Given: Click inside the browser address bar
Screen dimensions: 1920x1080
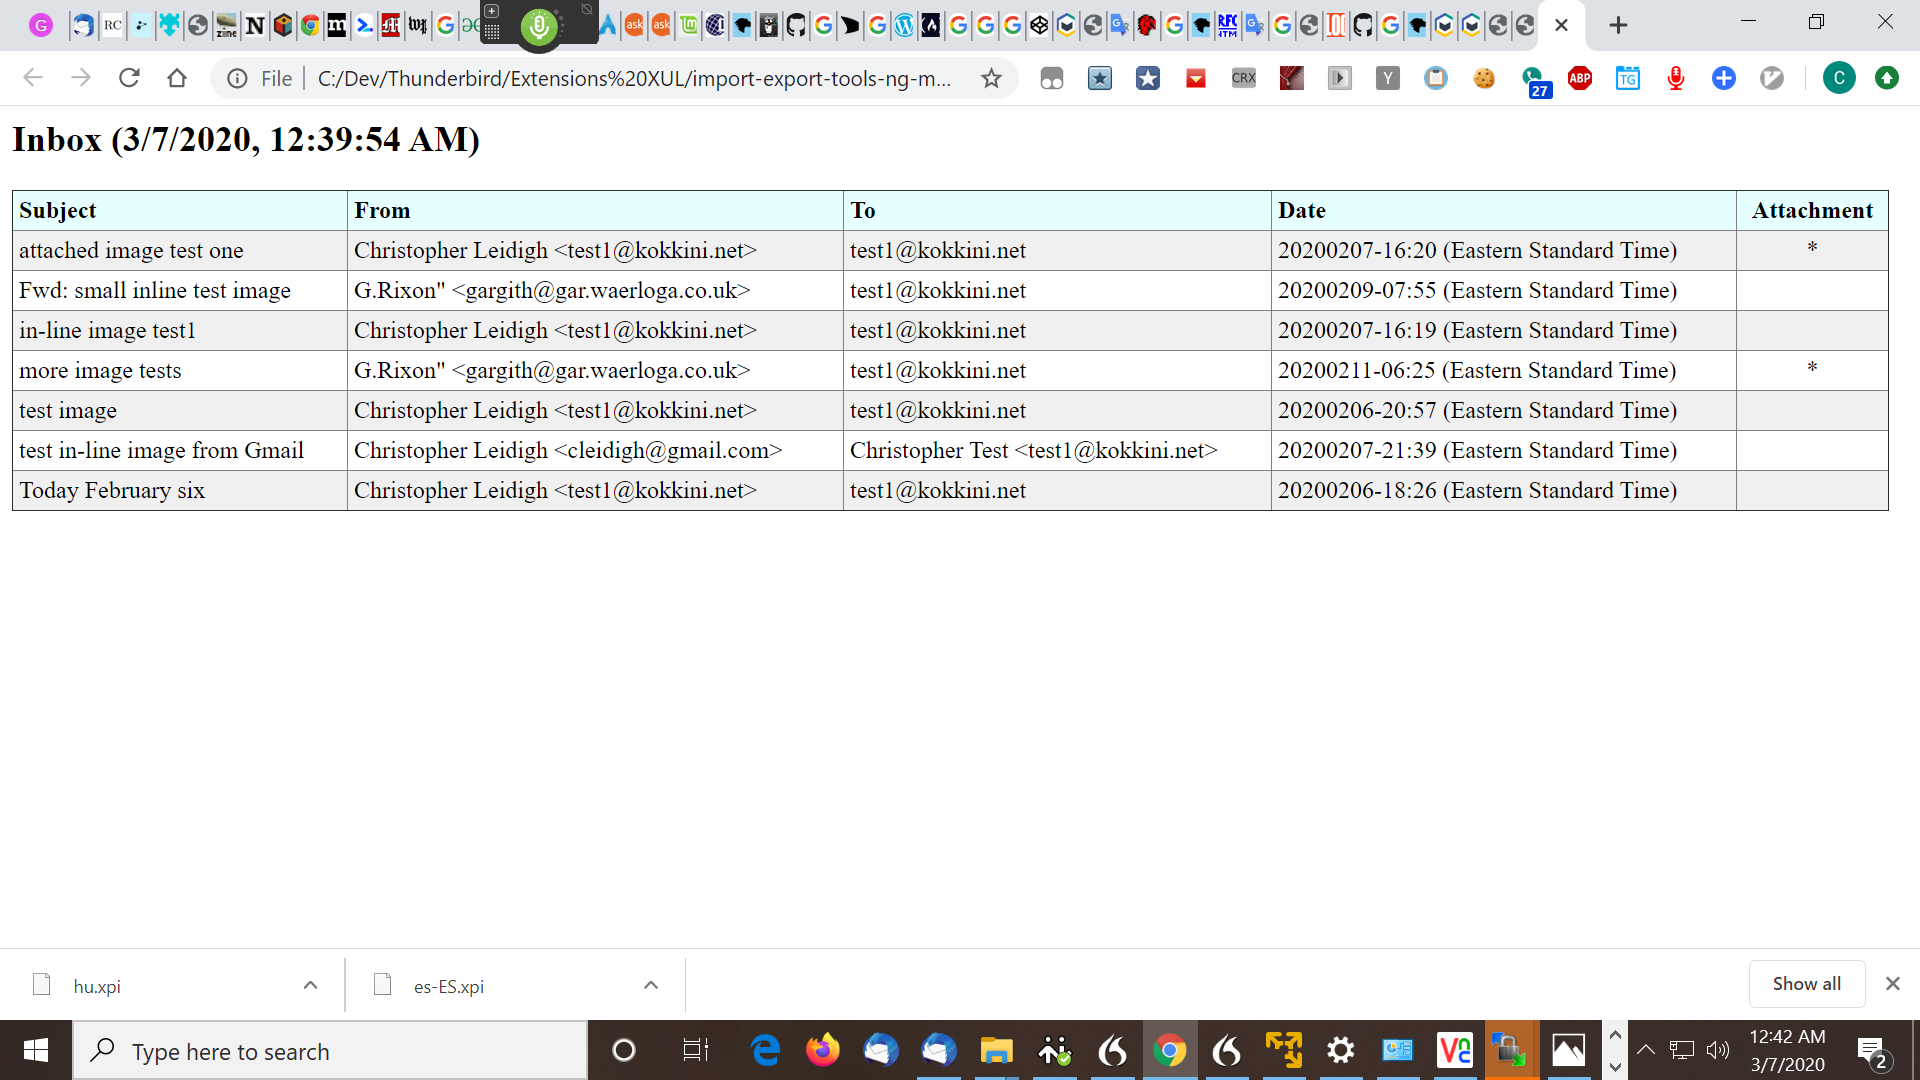Looking at the screenshot, I should click(x=600, y=78).
